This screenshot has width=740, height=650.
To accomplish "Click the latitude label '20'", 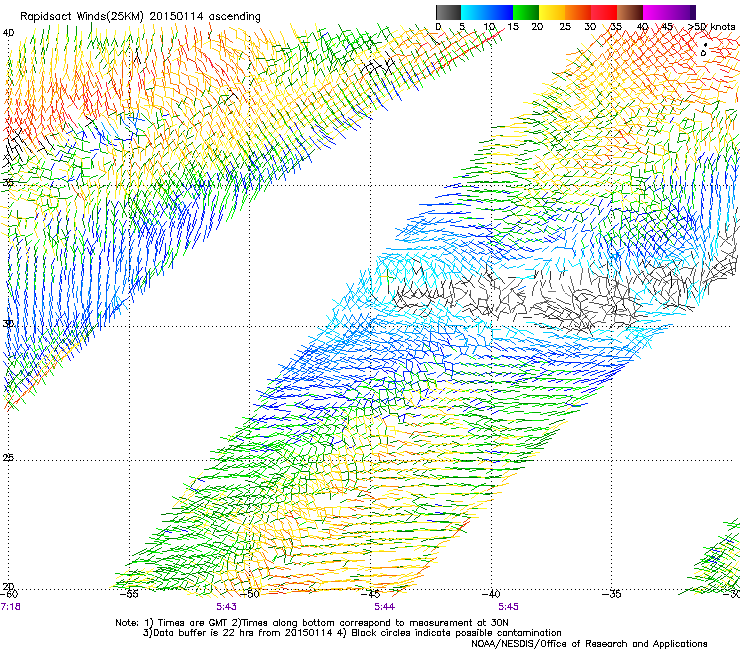I will [8, 587].
